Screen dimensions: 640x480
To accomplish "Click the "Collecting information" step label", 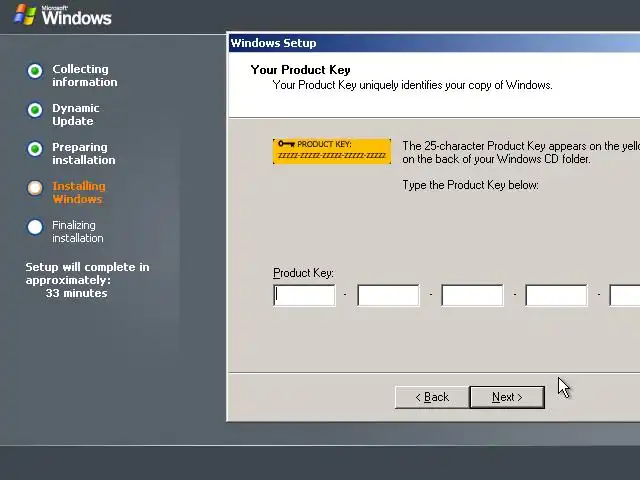I will tap(84, 76).
